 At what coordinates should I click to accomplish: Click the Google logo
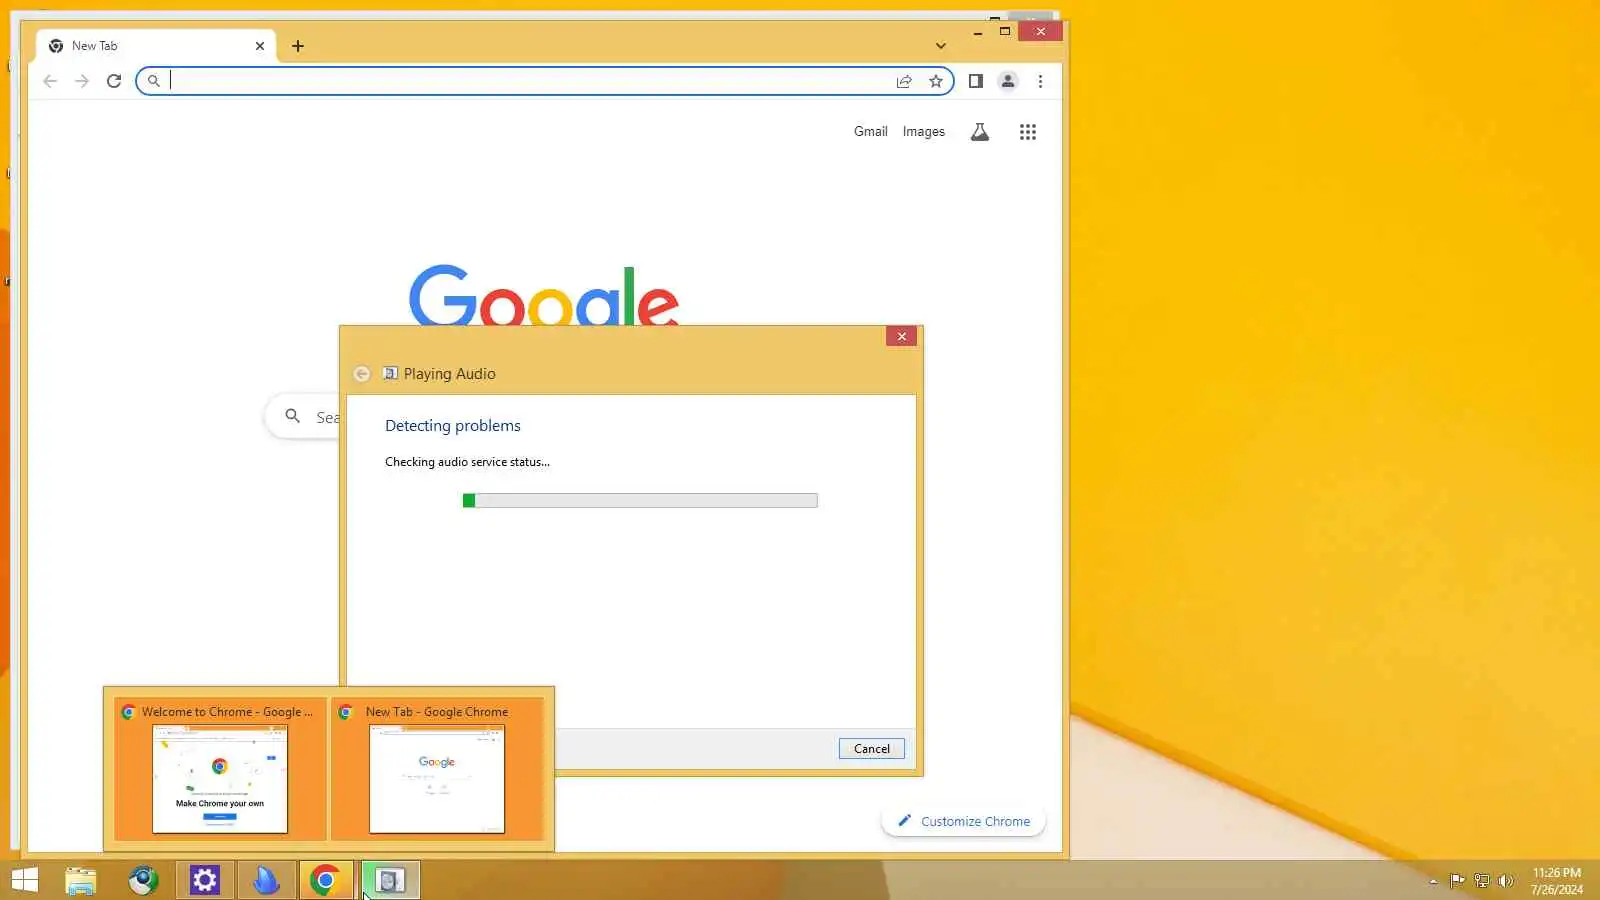544,296
